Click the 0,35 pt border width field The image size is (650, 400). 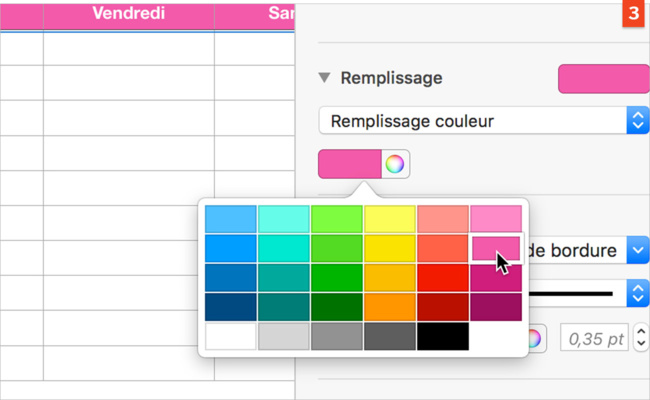click(x=596, y=339)
